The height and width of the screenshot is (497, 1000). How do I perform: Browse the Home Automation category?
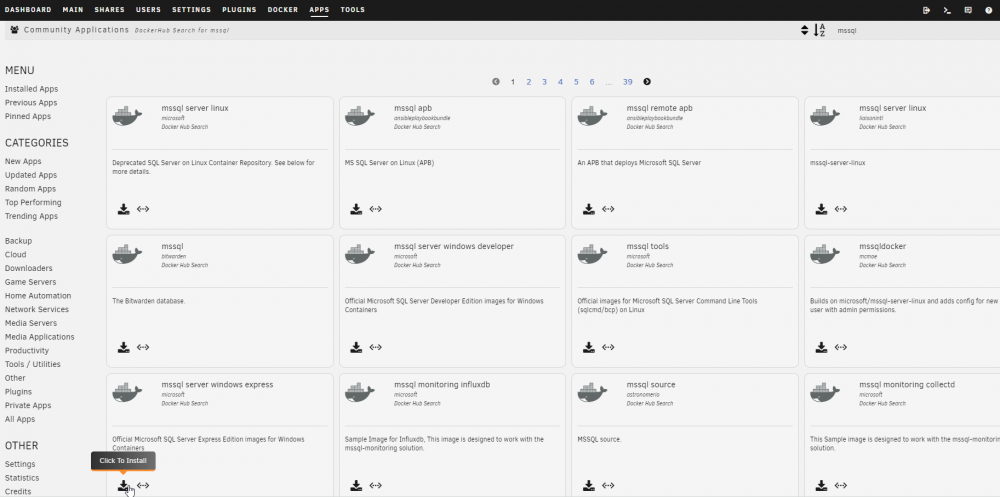[x=38, y=295]
